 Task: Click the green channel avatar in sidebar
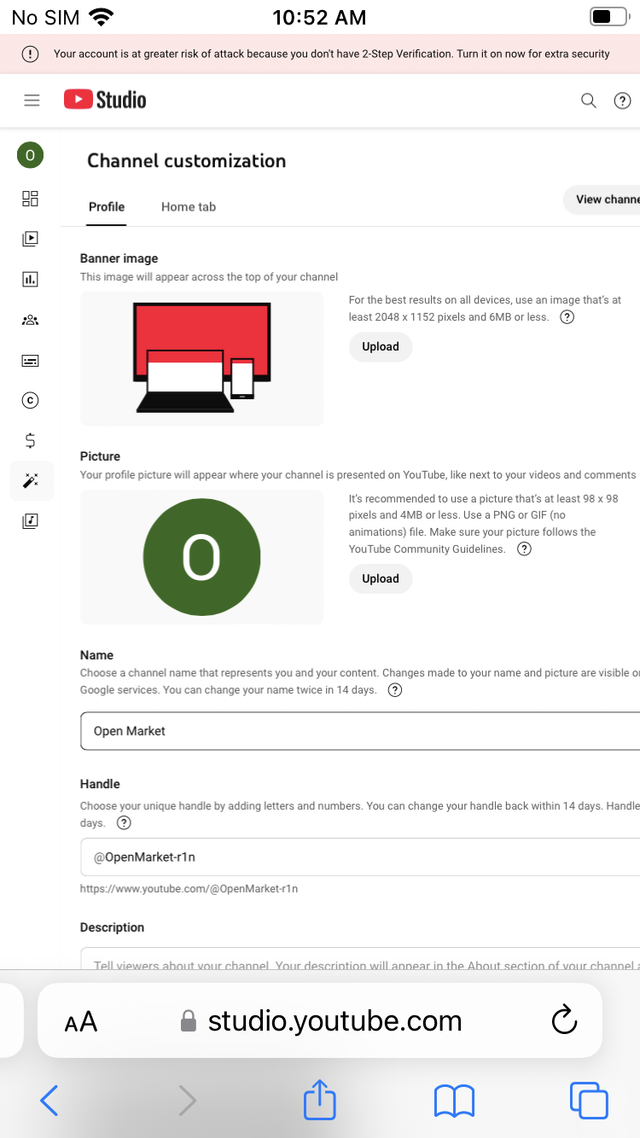click(x=30, y=155)
